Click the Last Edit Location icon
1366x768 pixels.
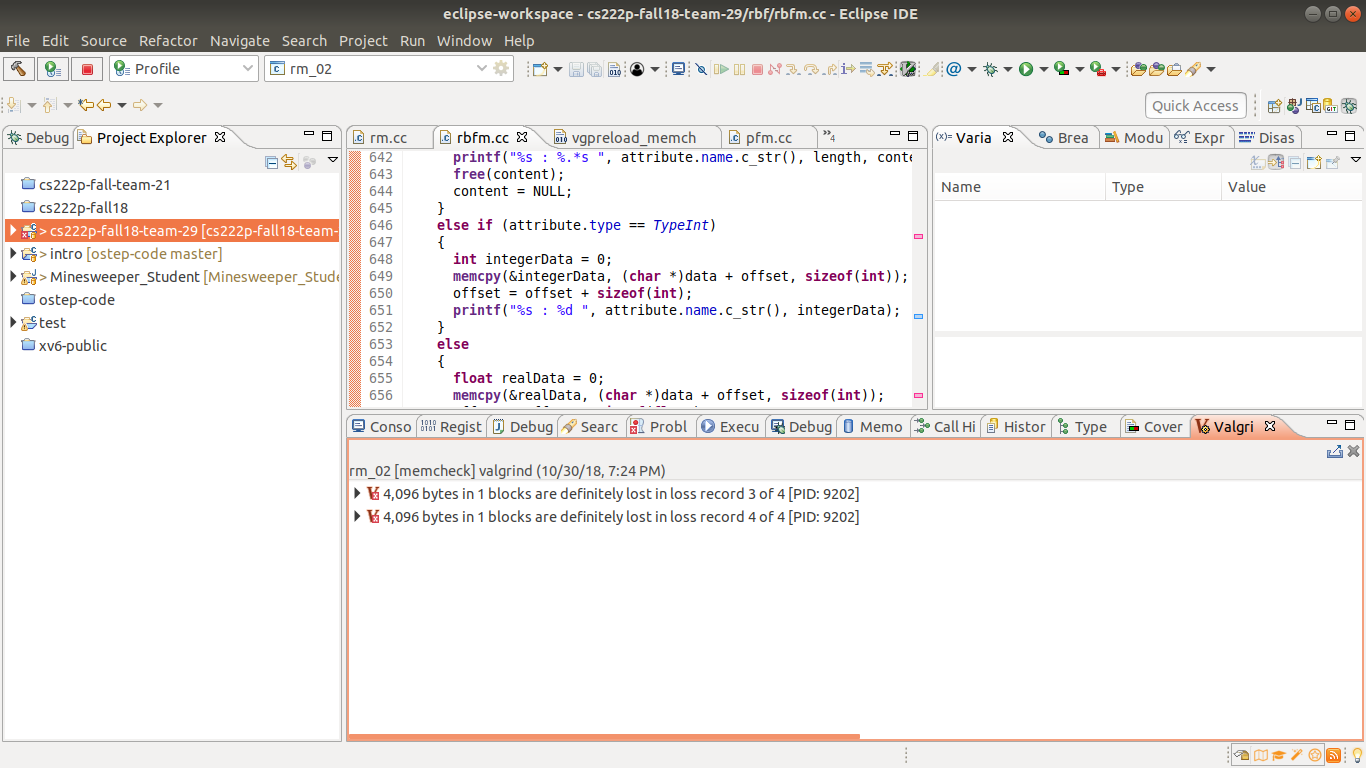coord(85,105)
